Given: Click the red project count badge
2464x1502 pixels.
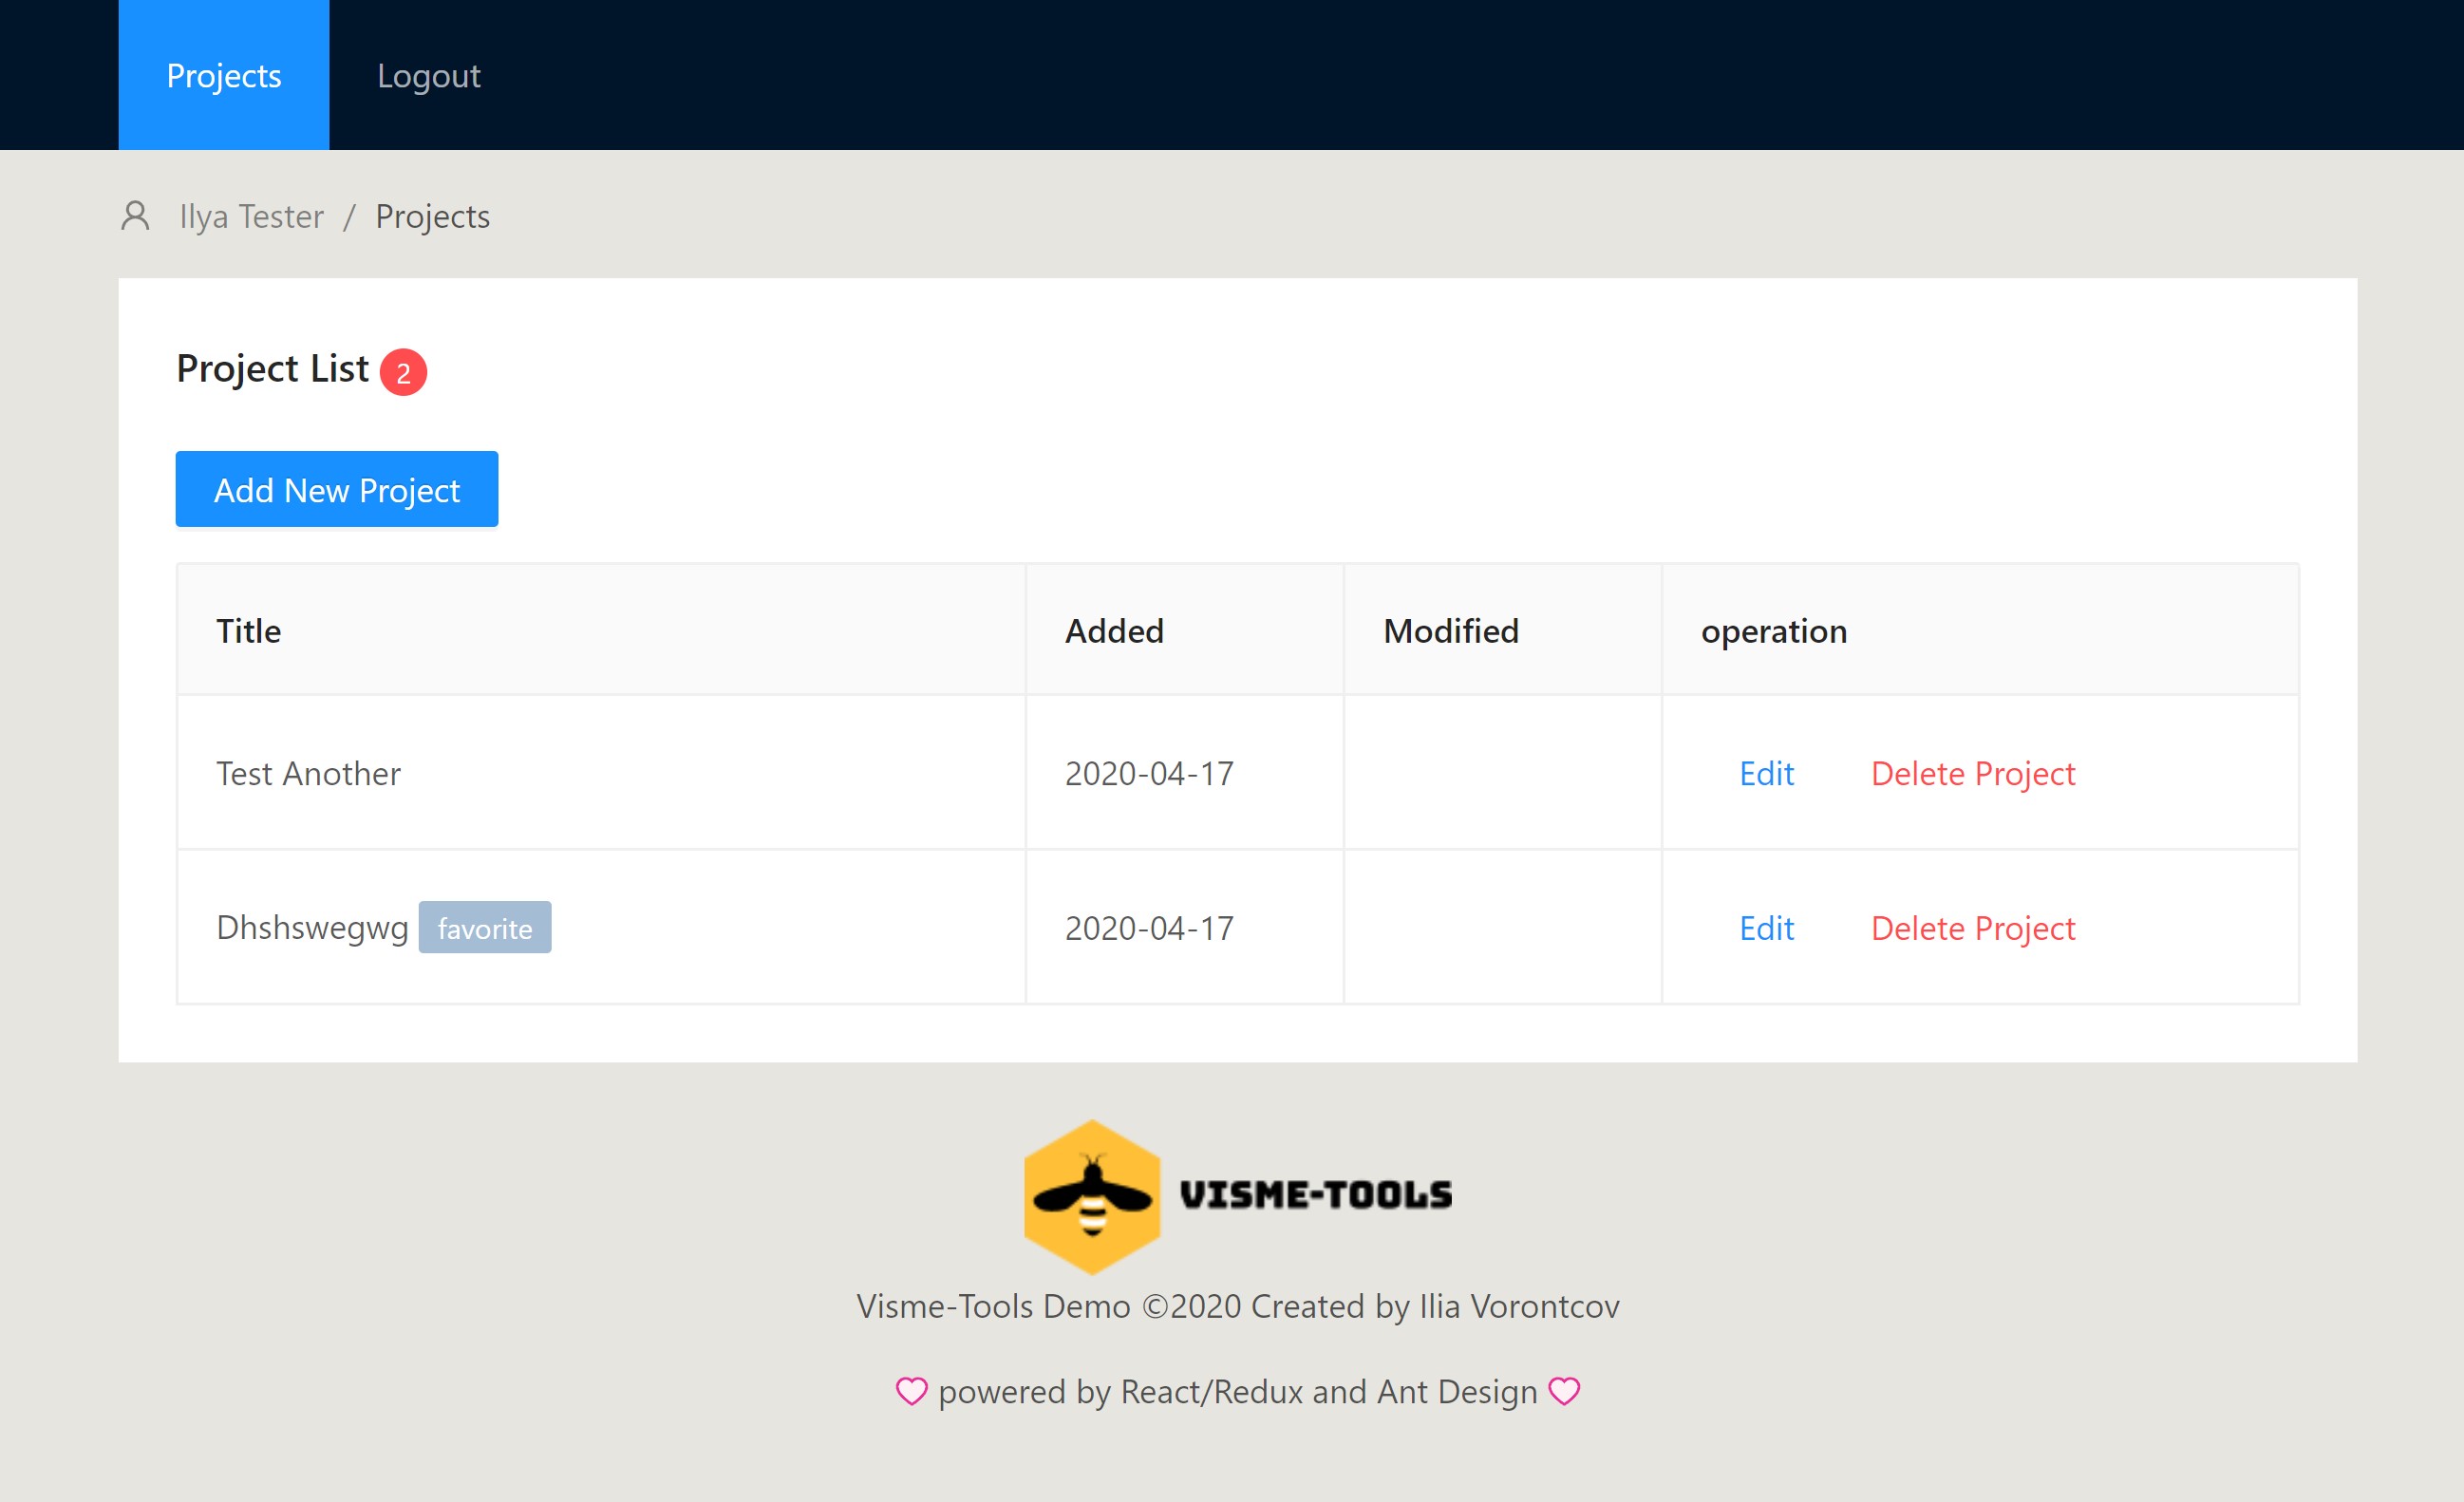Looking at the screenshot, I should point(403,372).
